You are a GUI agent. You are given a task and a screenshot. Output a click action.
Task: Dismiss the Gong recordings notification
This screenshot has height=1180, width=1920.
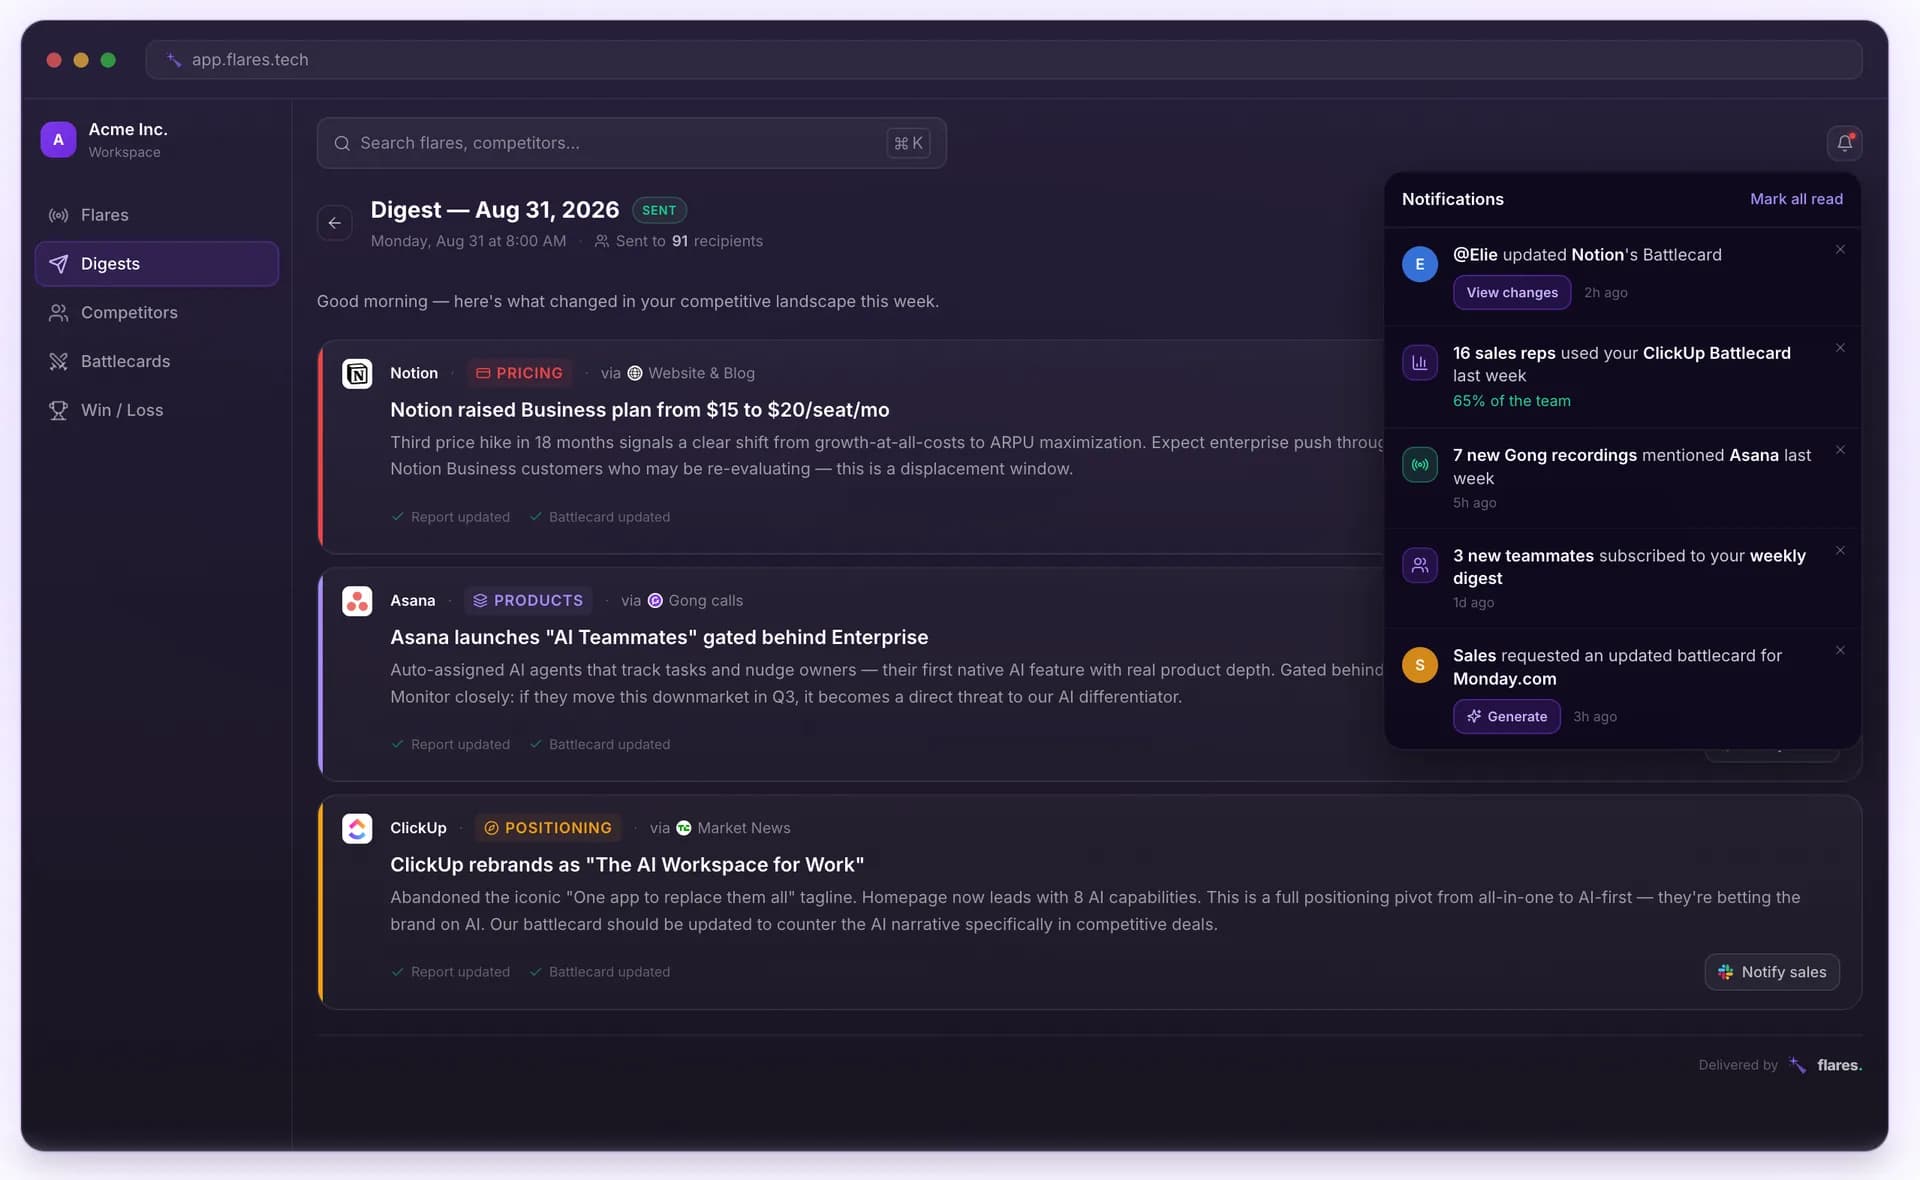pyautogui.click(x=1840, y=450)
